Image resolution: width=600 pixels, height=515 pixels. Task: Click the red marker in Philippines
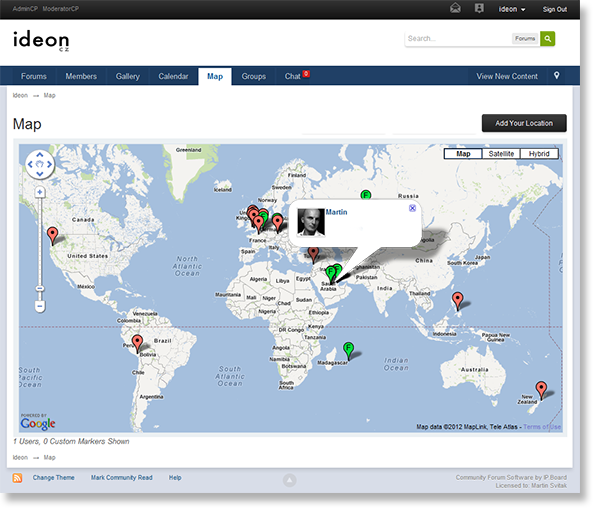coord(457,300)
